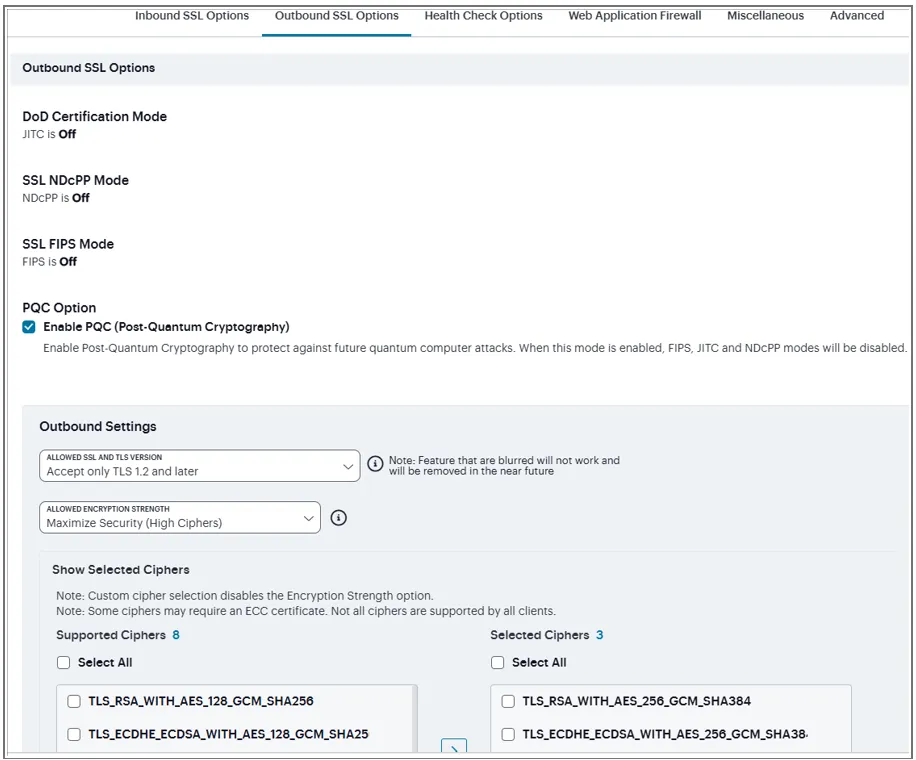Image resolution: width=916 pixels, height=760 pixels.
Task: Click the "Supported Ciphers" count label
Action: point(118,635)
